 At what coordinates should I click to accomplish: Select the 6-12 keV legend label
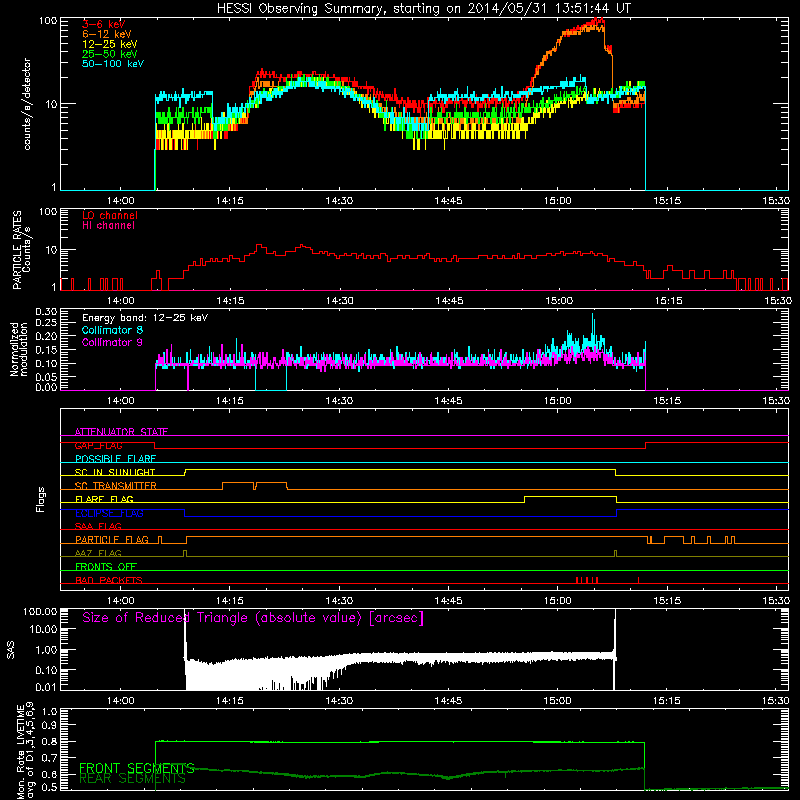click(107, 34)
